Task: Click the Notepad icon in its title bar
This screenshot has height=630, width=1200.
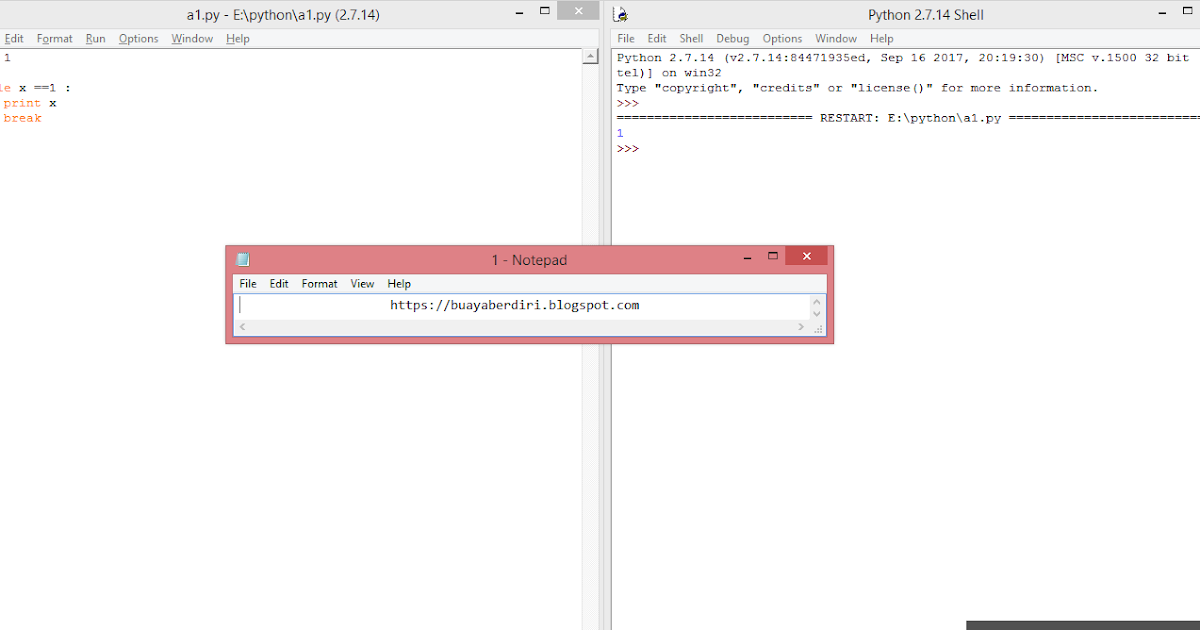Action: (x=242, y=258)
